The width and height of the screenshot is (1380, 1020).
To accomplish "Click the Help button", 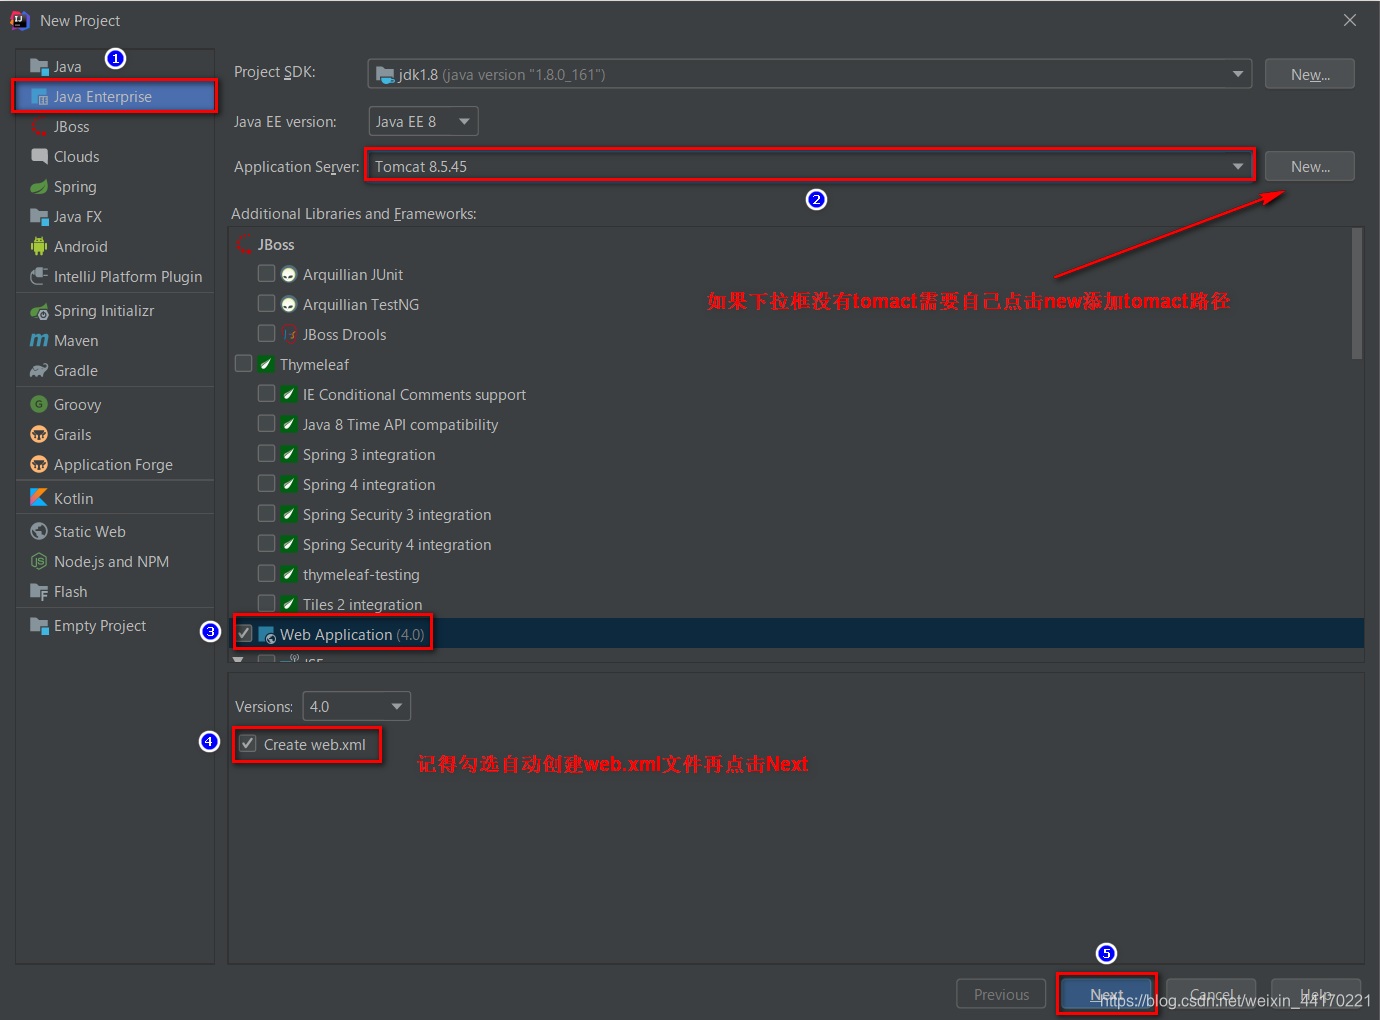I will coord(1316,994).
